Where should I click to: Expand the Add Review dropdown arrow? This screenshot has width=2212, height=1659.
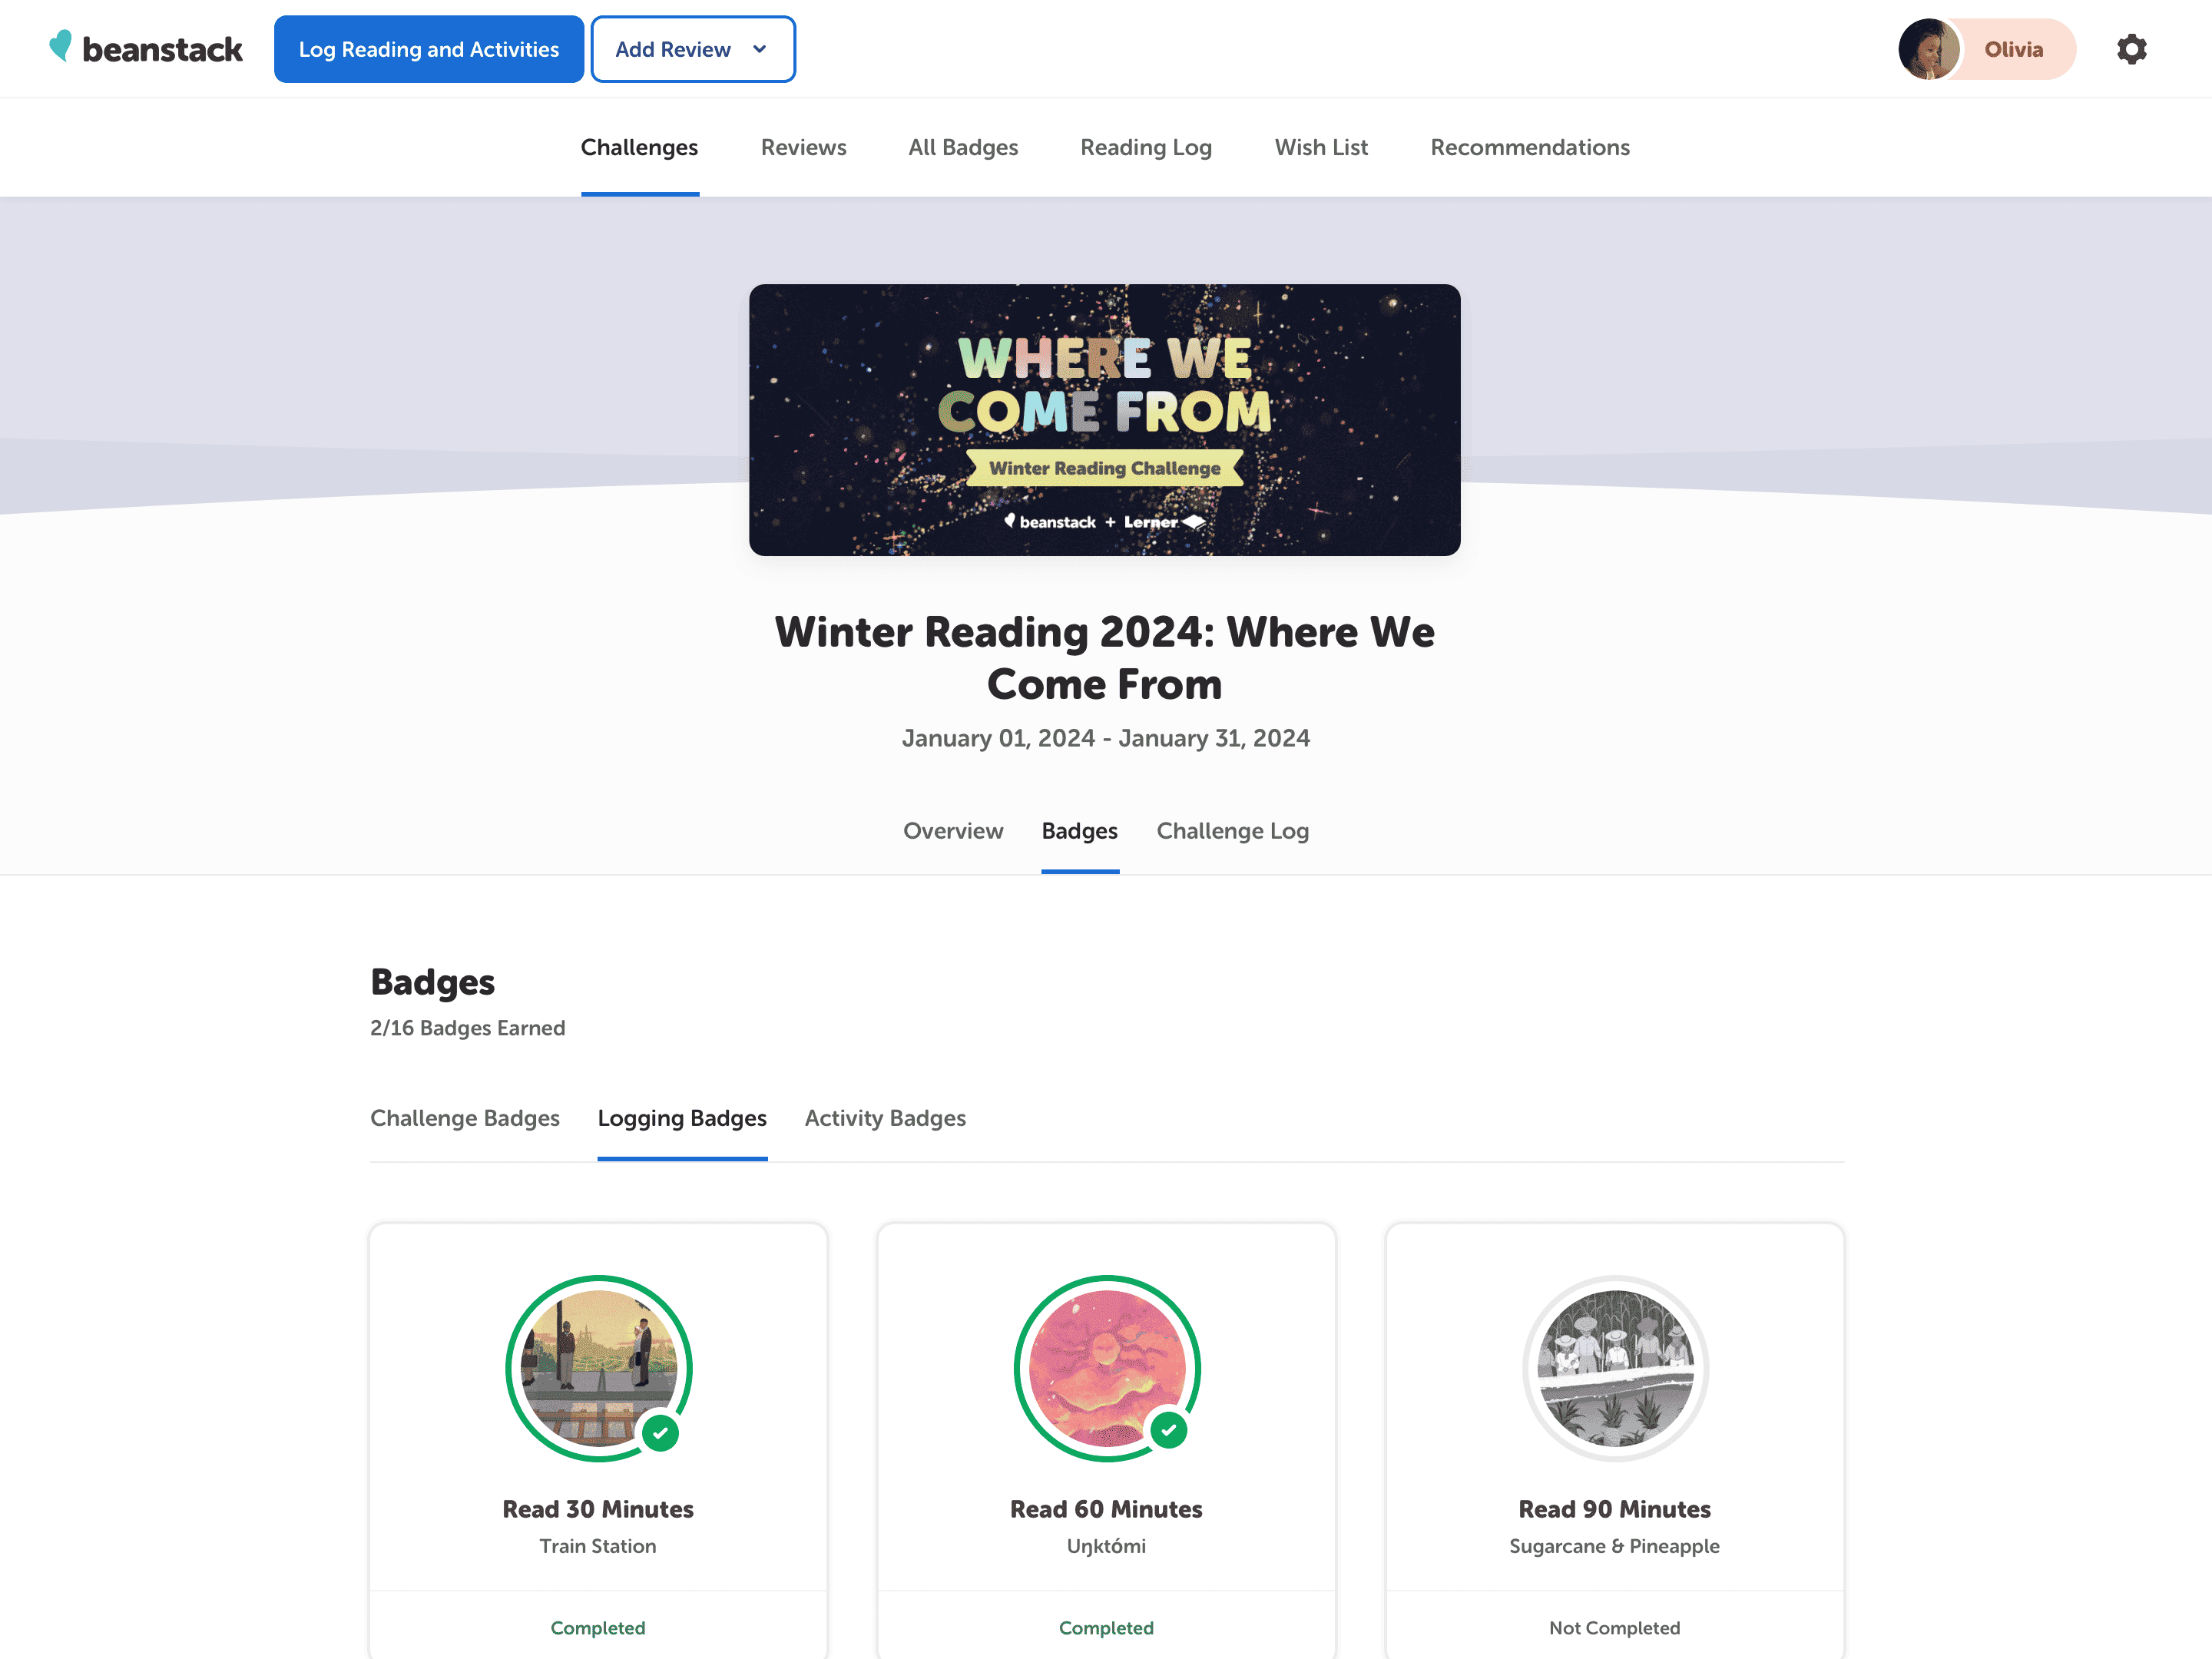[x=760, y=49]
